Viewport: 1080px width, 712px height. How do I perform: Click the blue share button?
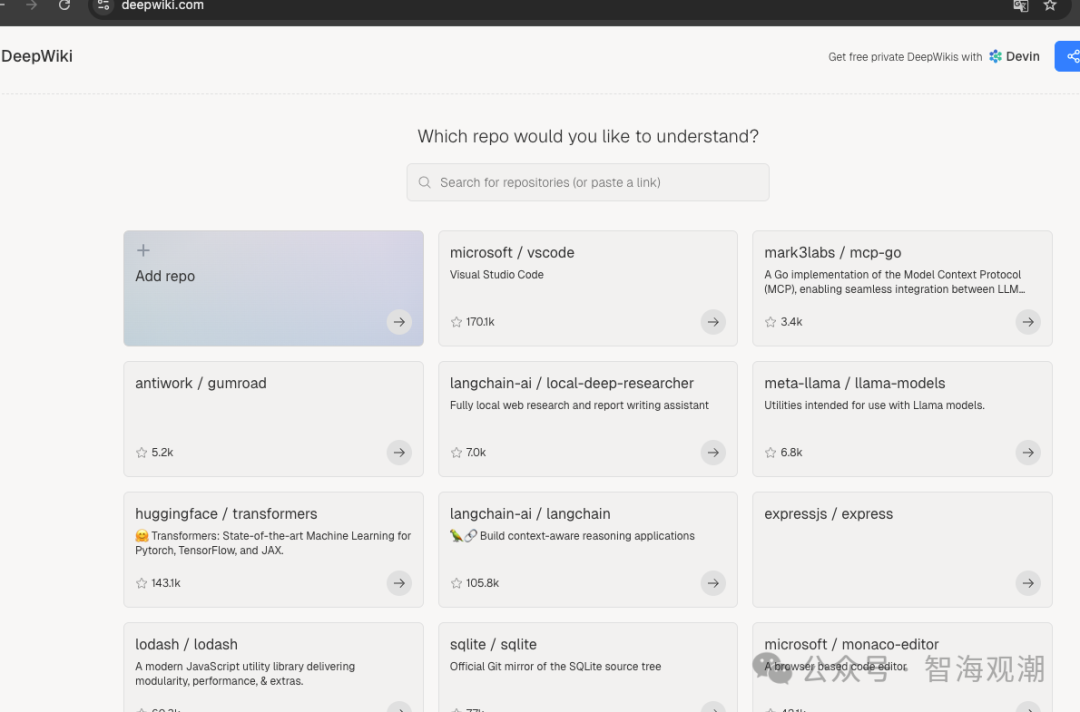pos(1070,56)
